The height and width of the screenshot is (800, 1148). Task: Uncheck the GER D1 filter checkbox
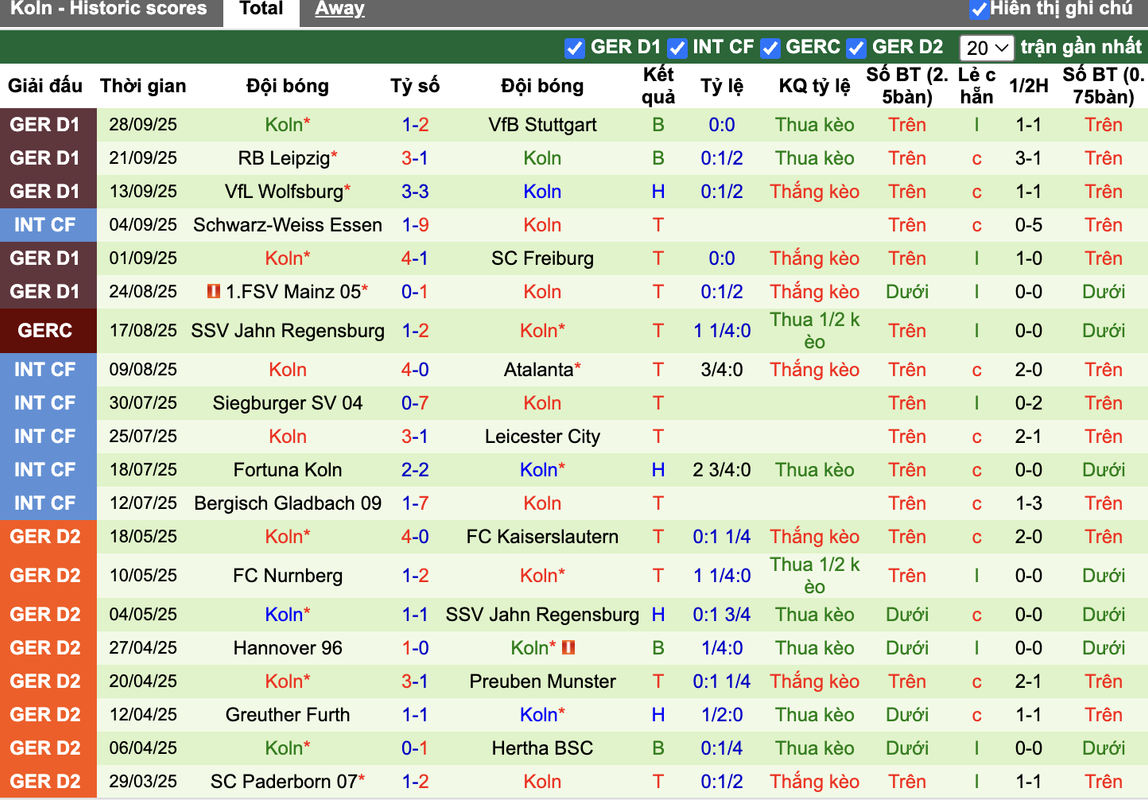pyautogui.click(x=575, y=48)
